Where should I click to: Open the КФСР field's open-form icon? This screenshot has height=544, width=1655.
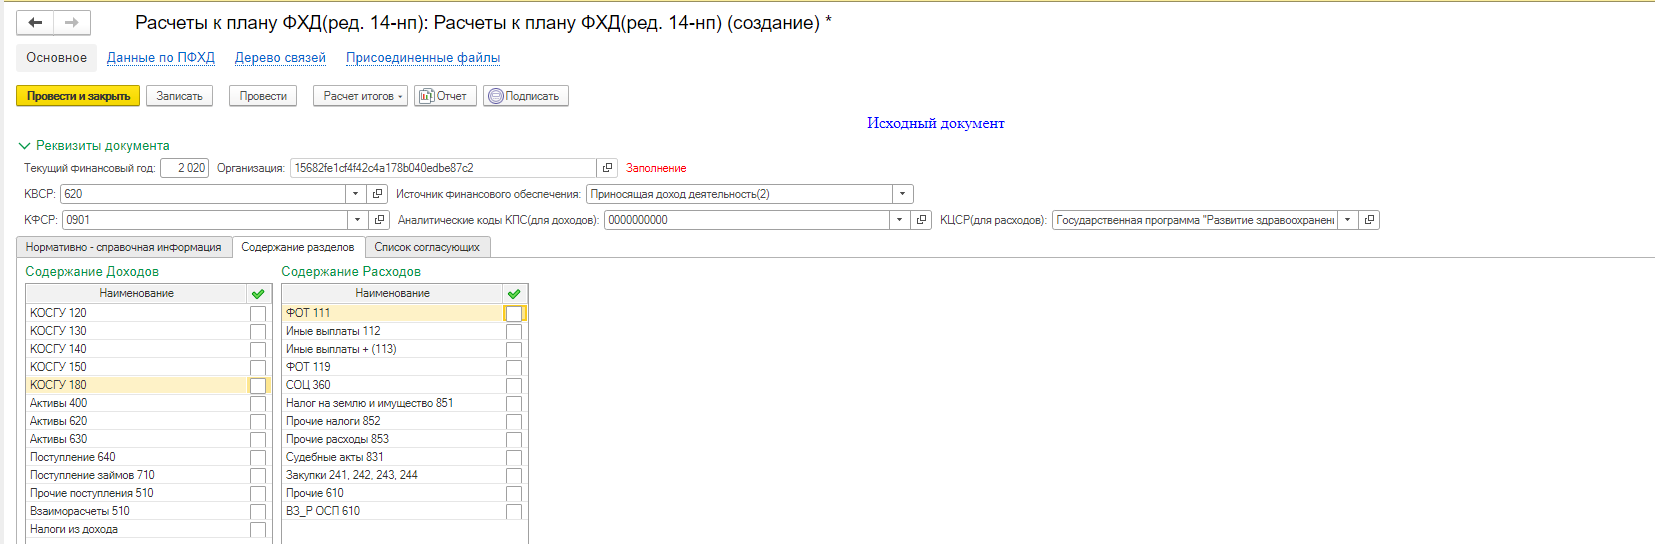pyautogui.click(x=379, y=220)
